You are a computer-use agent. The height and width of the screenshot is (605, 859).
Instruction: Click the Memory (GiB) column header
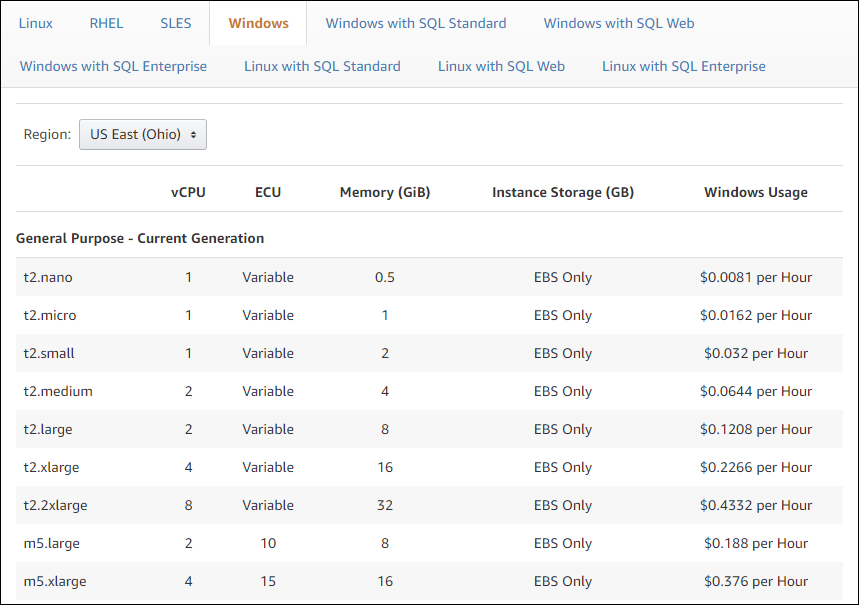point(384,192)
